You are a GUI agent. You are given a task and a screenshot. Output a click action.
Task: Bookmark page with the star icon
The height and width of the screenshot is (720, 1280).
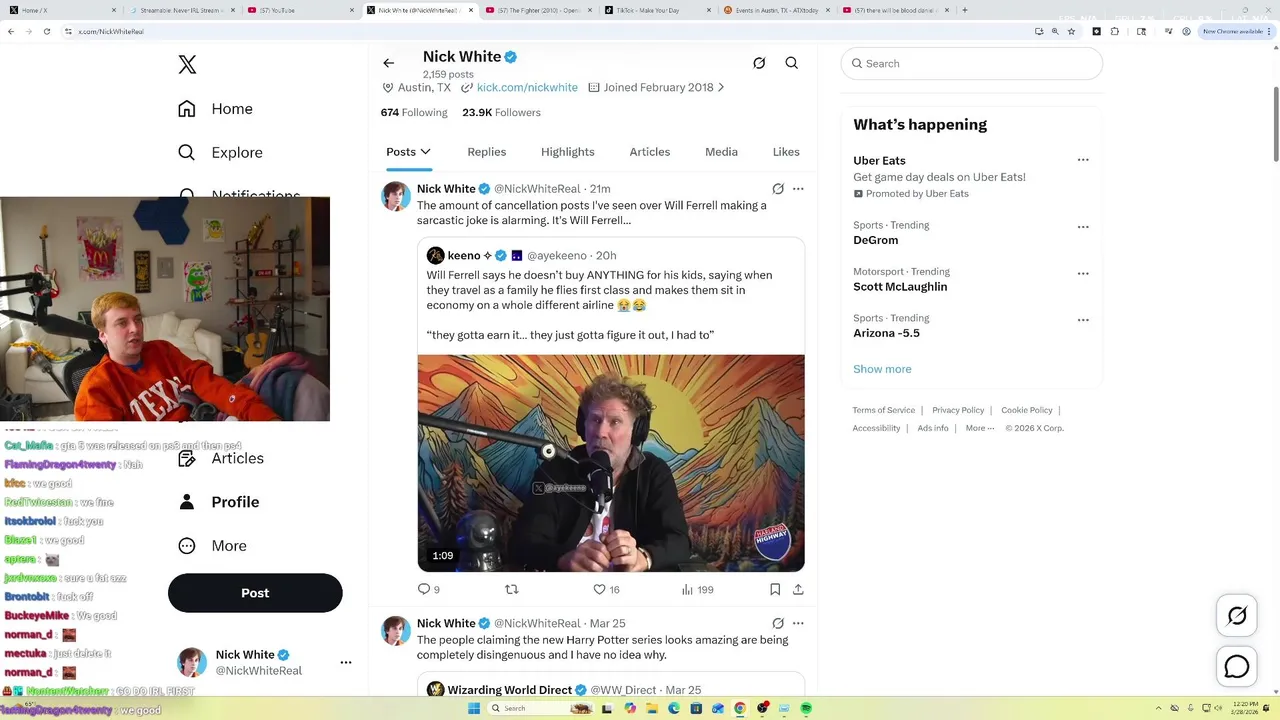click(1071, 32)
